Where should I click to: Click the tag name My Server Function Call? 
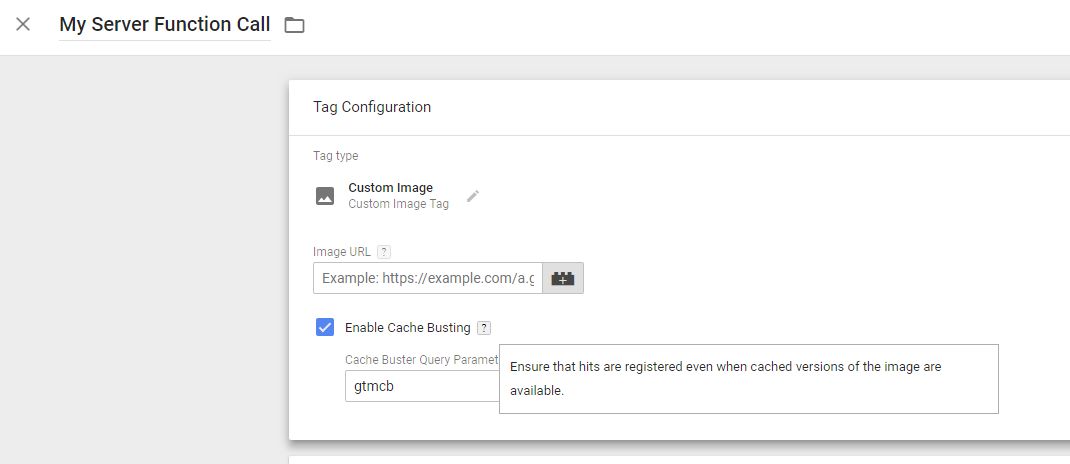click(164, 25)
